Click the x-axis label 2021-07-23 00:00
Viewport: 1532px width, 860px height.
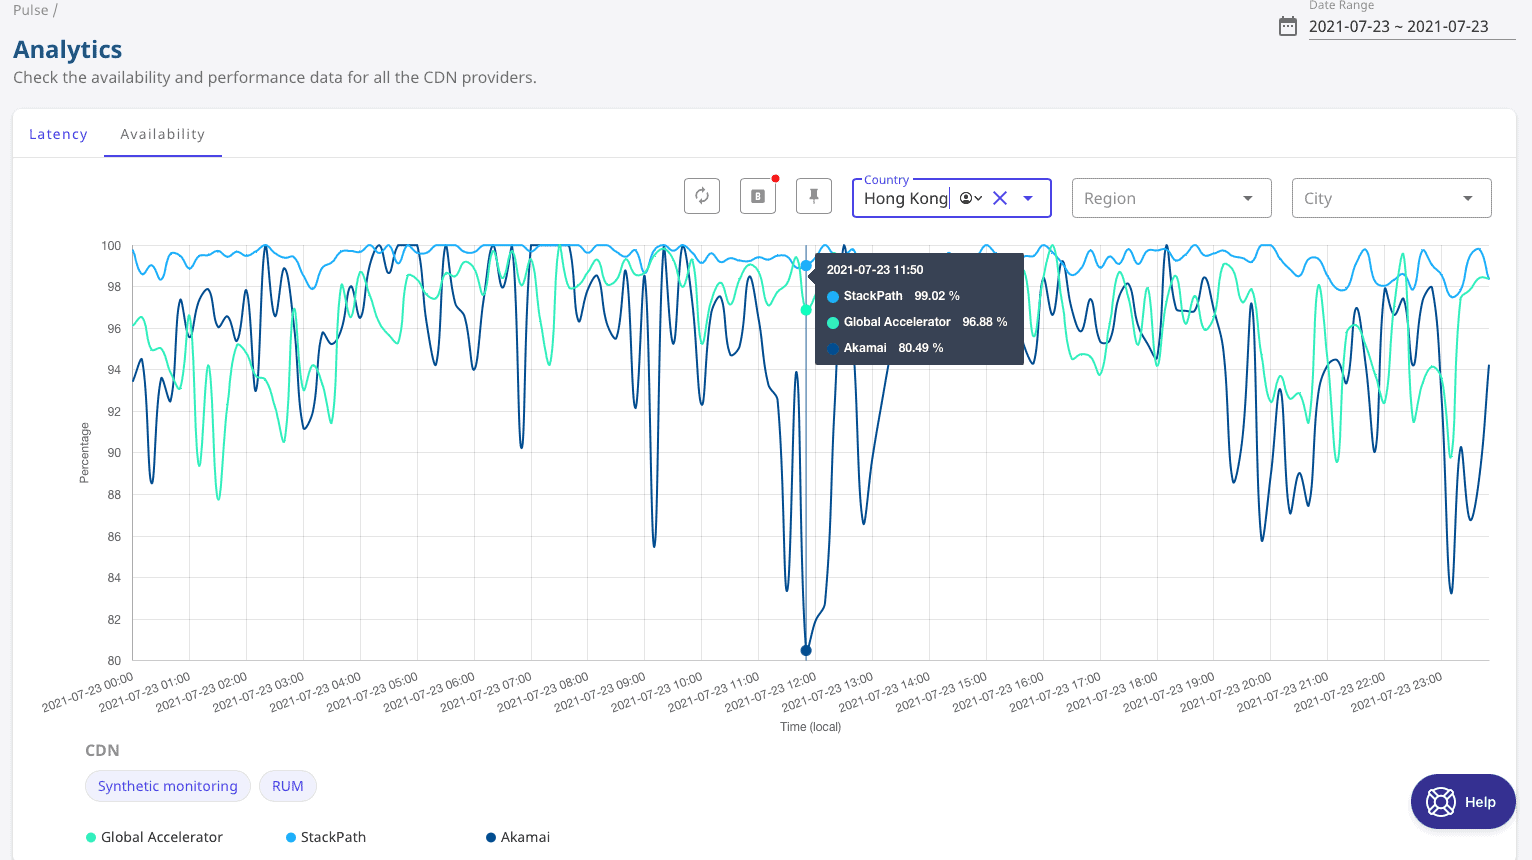[87, 693]
